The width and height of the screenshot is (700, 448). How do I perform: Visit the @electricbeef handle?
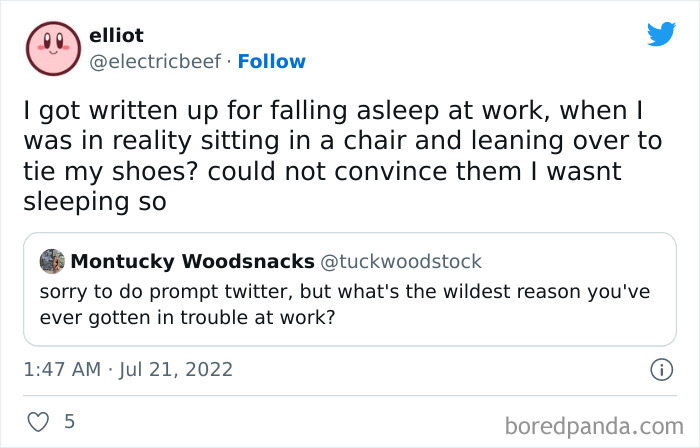pos(154,62)
